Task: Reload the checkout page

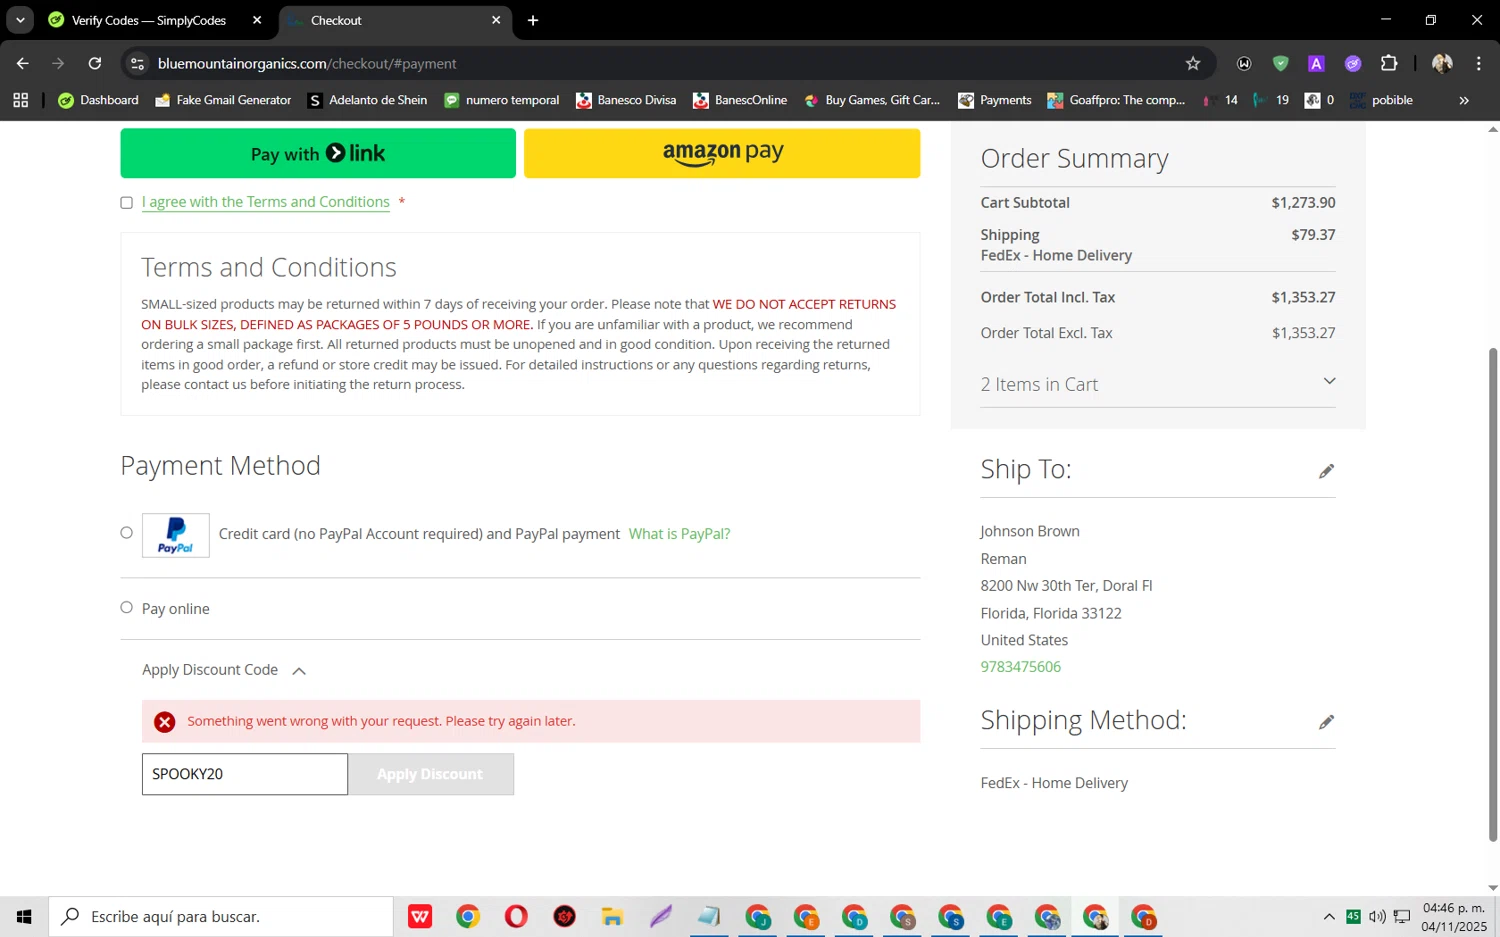Action: click(95, 63)
